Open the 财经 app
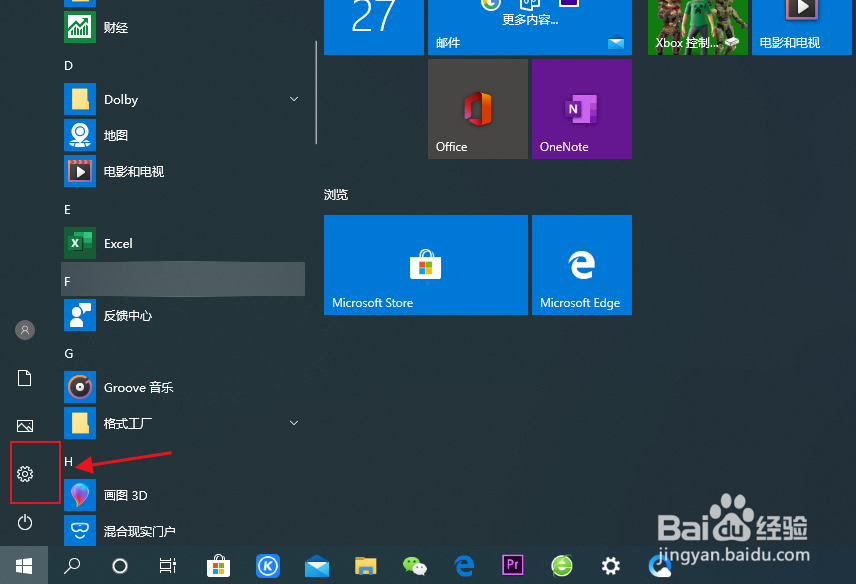This screenshot has width=856, height=584. 183,27
